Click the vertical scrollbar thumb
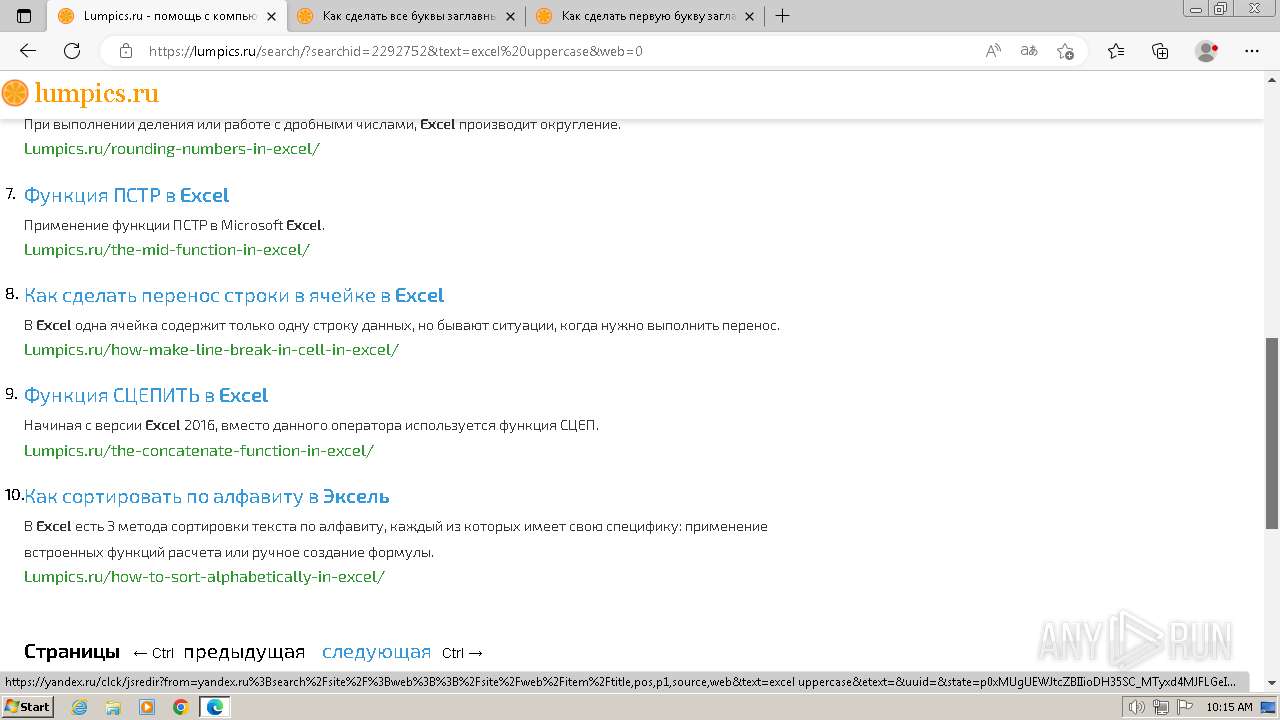The width and height of the screenshot is (1280, 720). tap(1272, 433)
